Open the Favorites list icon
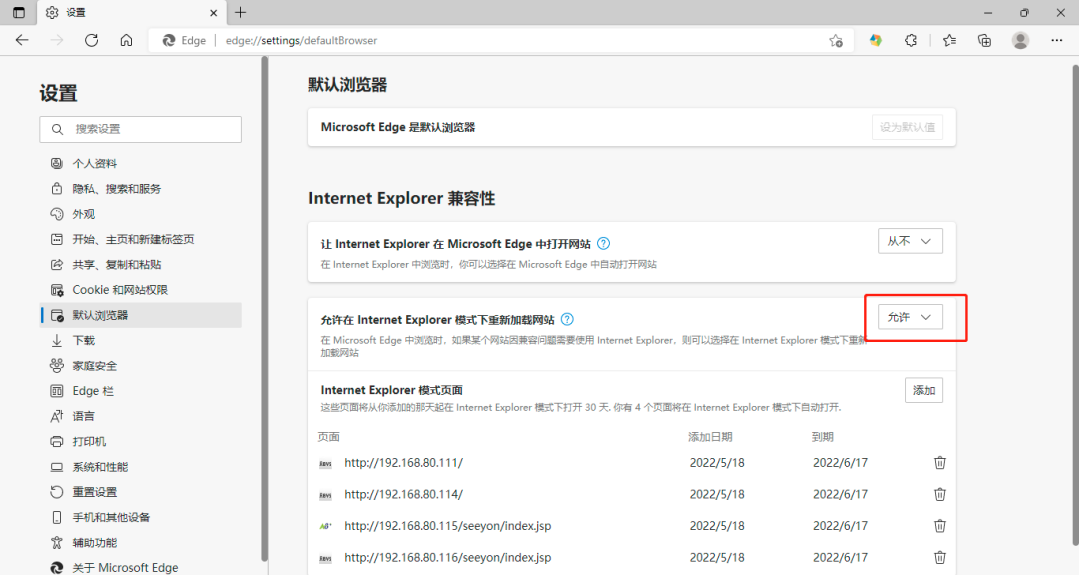The height and width of the screenshot is (575, 1079). point(950,41)
